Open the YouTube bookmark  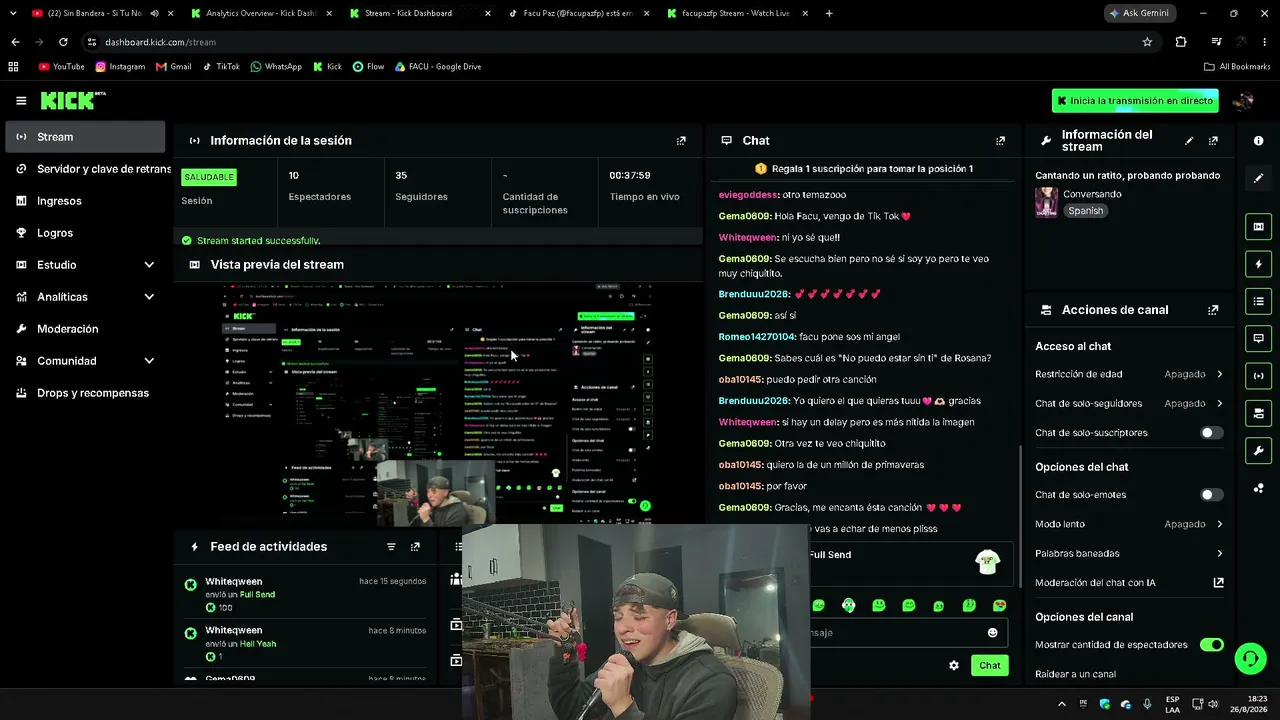pyautogui.click(x=62, y=67)
